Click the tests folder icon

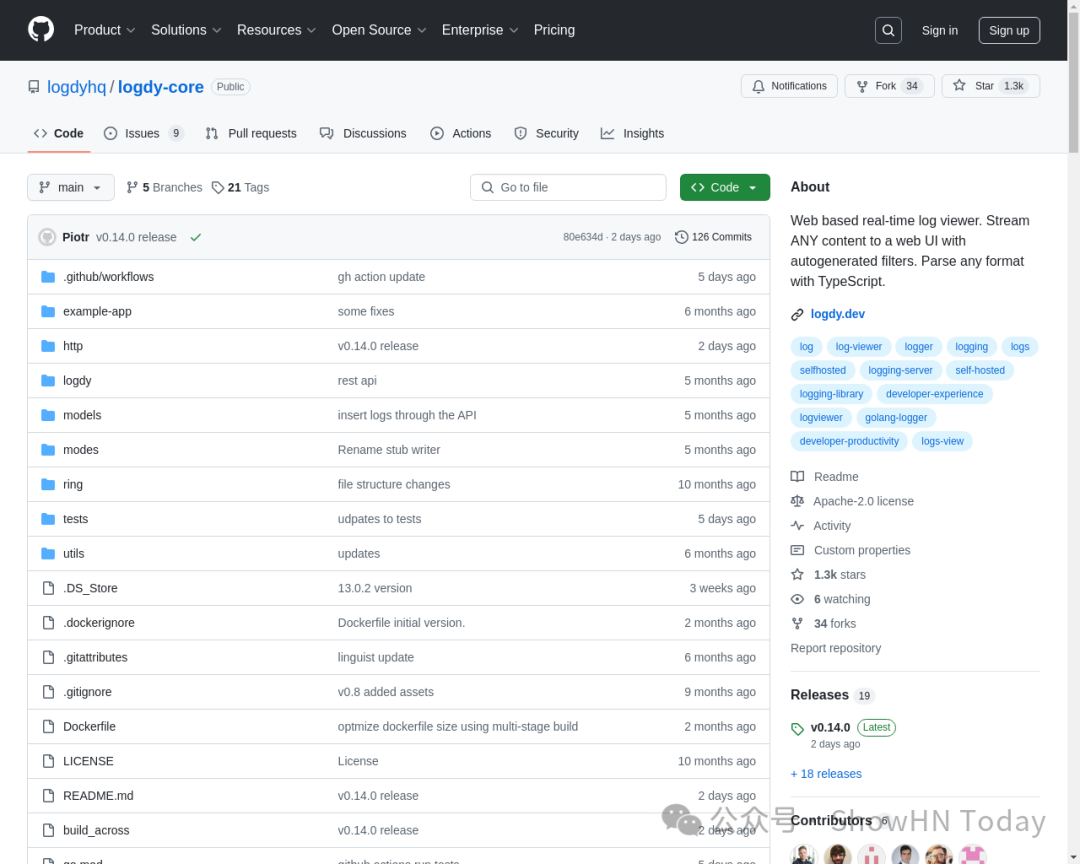click(48, 519)
